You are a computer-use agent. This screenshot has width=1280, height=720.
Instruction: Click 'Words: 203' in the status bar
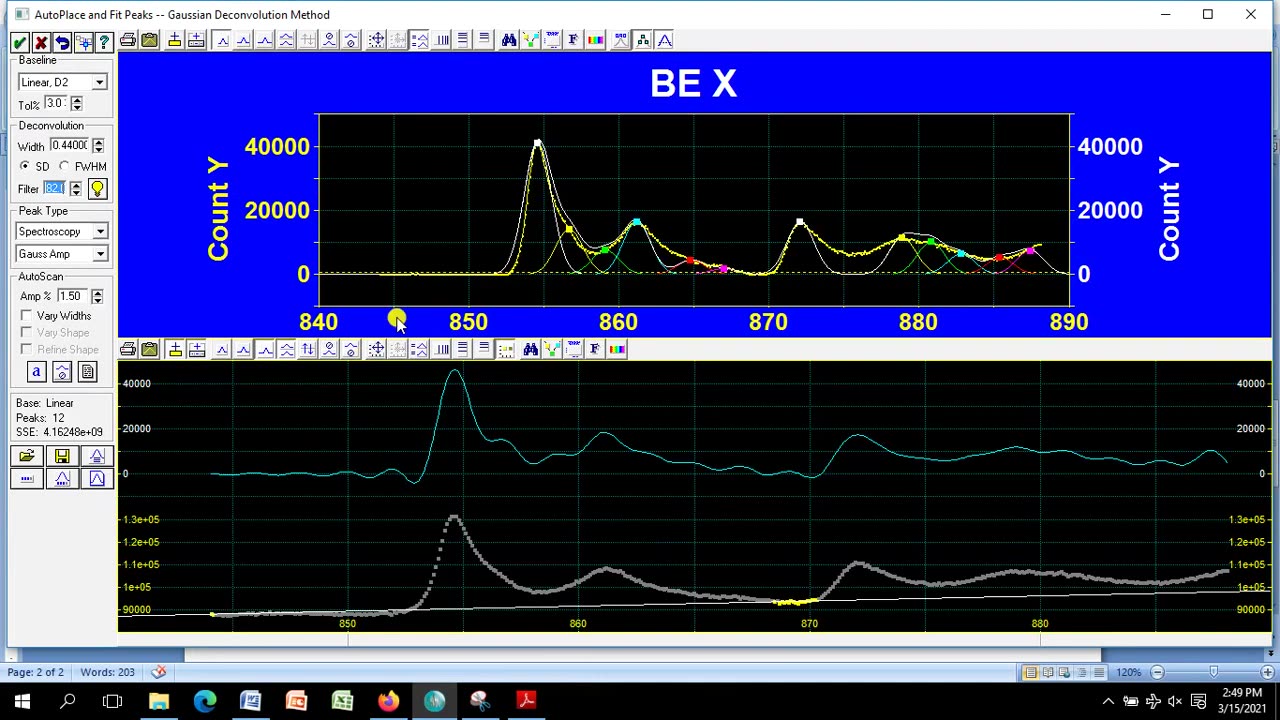coord(107,672)
